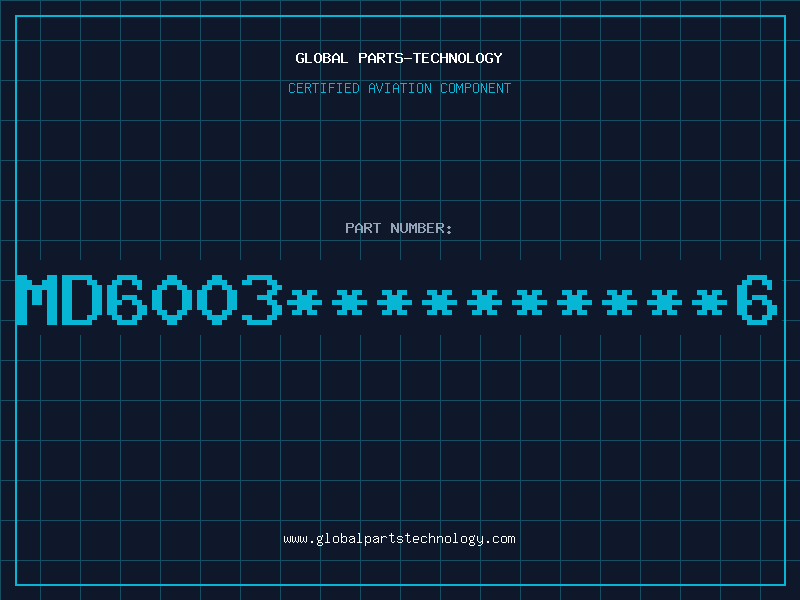Image resolution: width=800 pixels, height=600 pixels.
Task: Click the GLOBAL PARTS-TECHNOLOGY heading
Action: (399, 58)
